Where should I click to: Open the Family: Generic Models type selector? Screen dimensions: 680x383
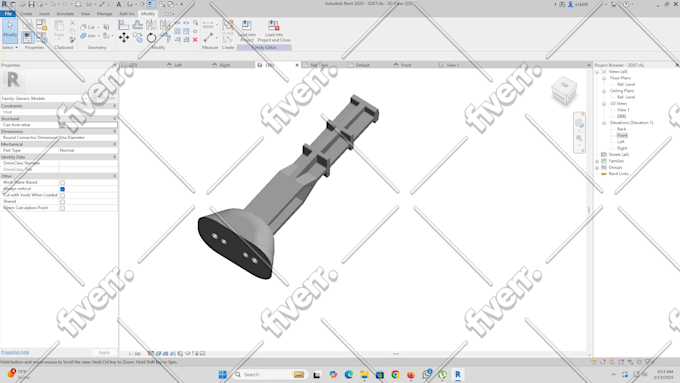pyautogui.click(x=45, y=98)
